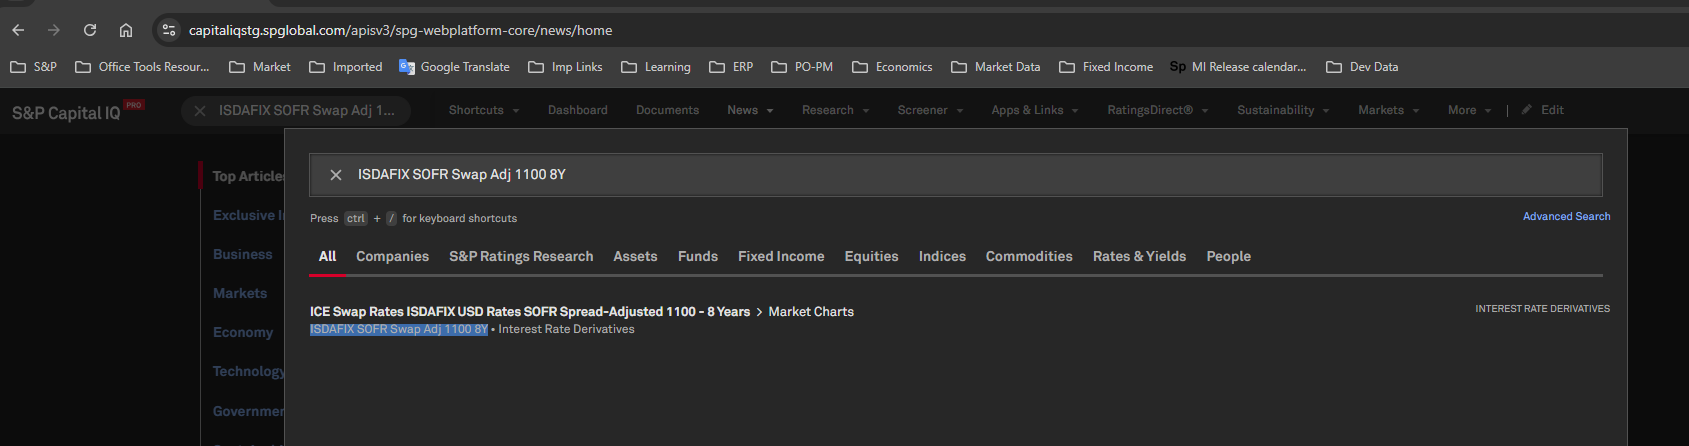
Task: Open ICE Swap Rates ISDAFIX 8 Years result
Action: click(530, 312)
